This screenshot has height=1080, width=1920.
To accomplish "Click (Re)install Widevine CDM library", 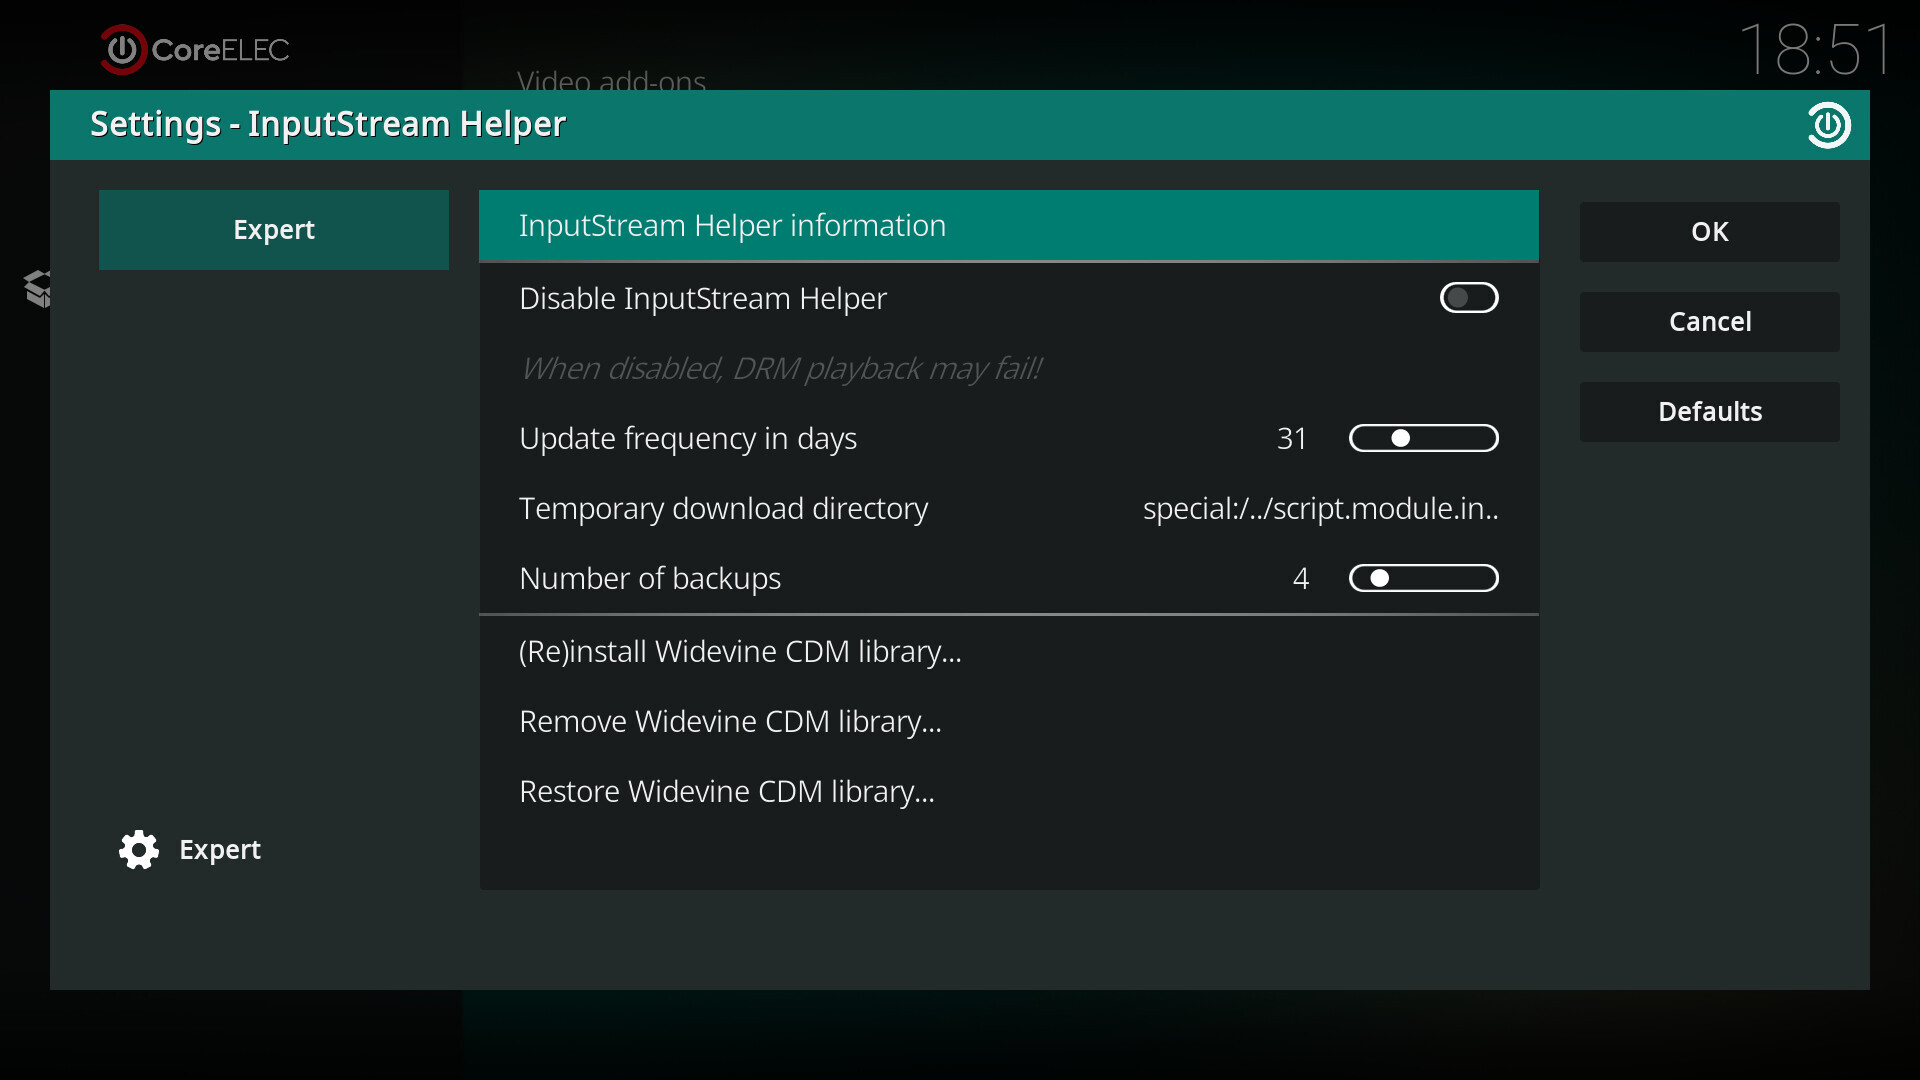I will (x=740, y=652).
